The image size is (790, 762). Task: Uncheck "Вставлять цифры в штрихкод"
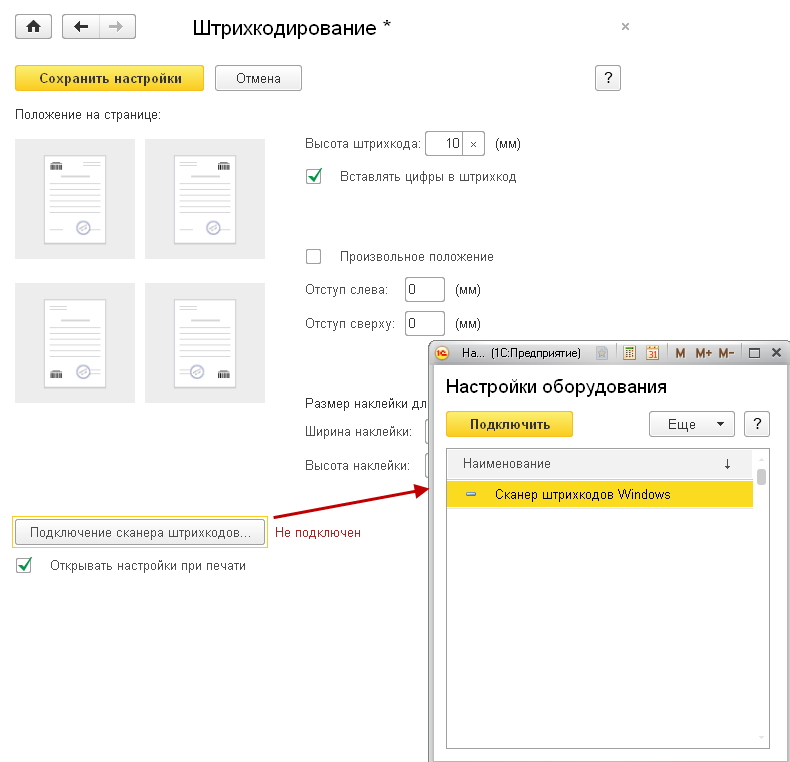click(314, 177)
